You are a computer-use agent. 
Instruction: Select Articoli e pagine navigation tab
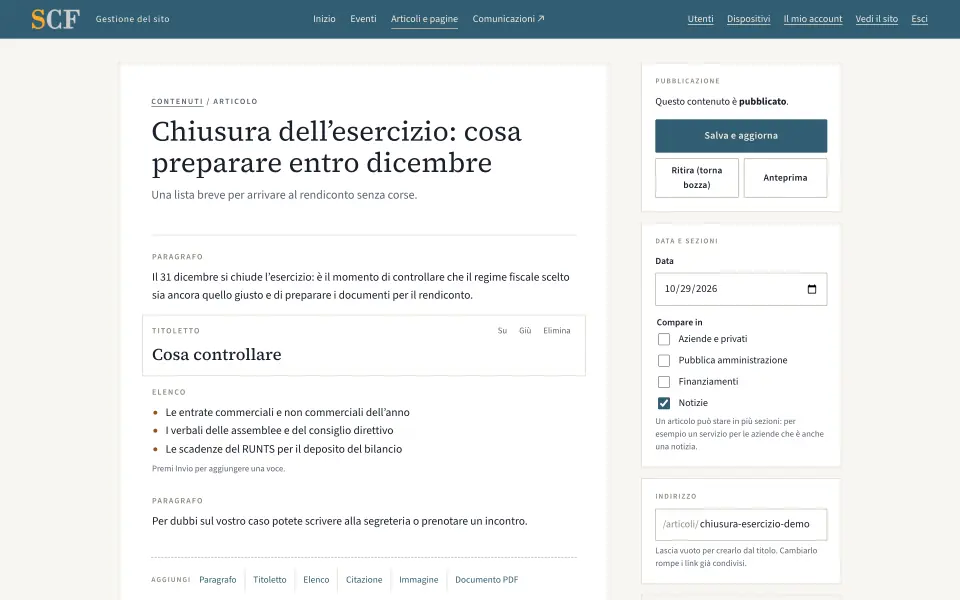click(424, 19)
